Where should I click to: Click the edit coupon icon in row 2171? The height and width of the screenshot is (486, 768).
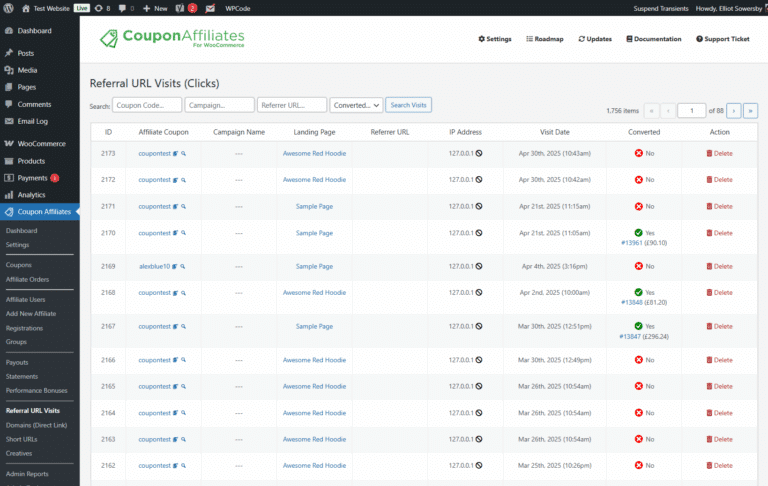tap(175, 207)
